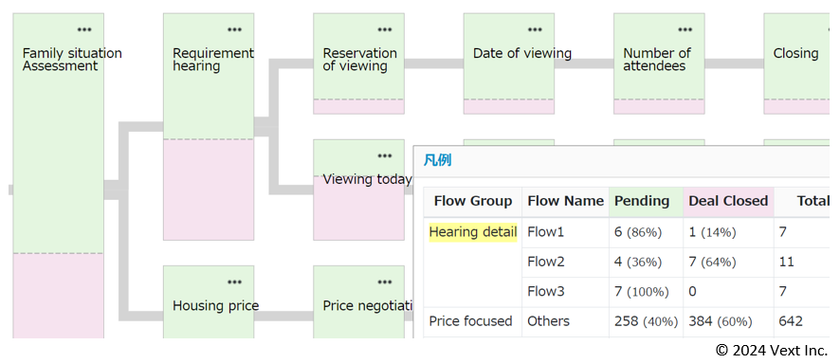Click the Flow Name column header
840x362 pixels.
565,201
